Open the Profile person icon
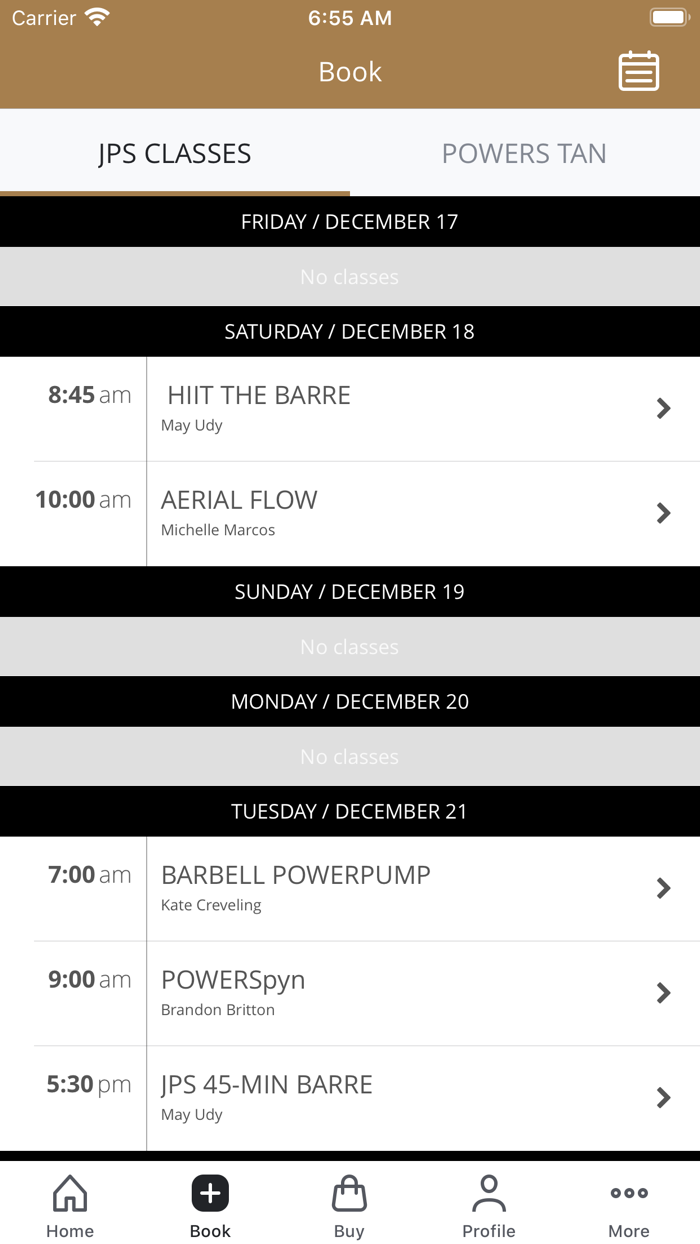The width and height of the screenshot is (700, 1244). [489, 1193]
